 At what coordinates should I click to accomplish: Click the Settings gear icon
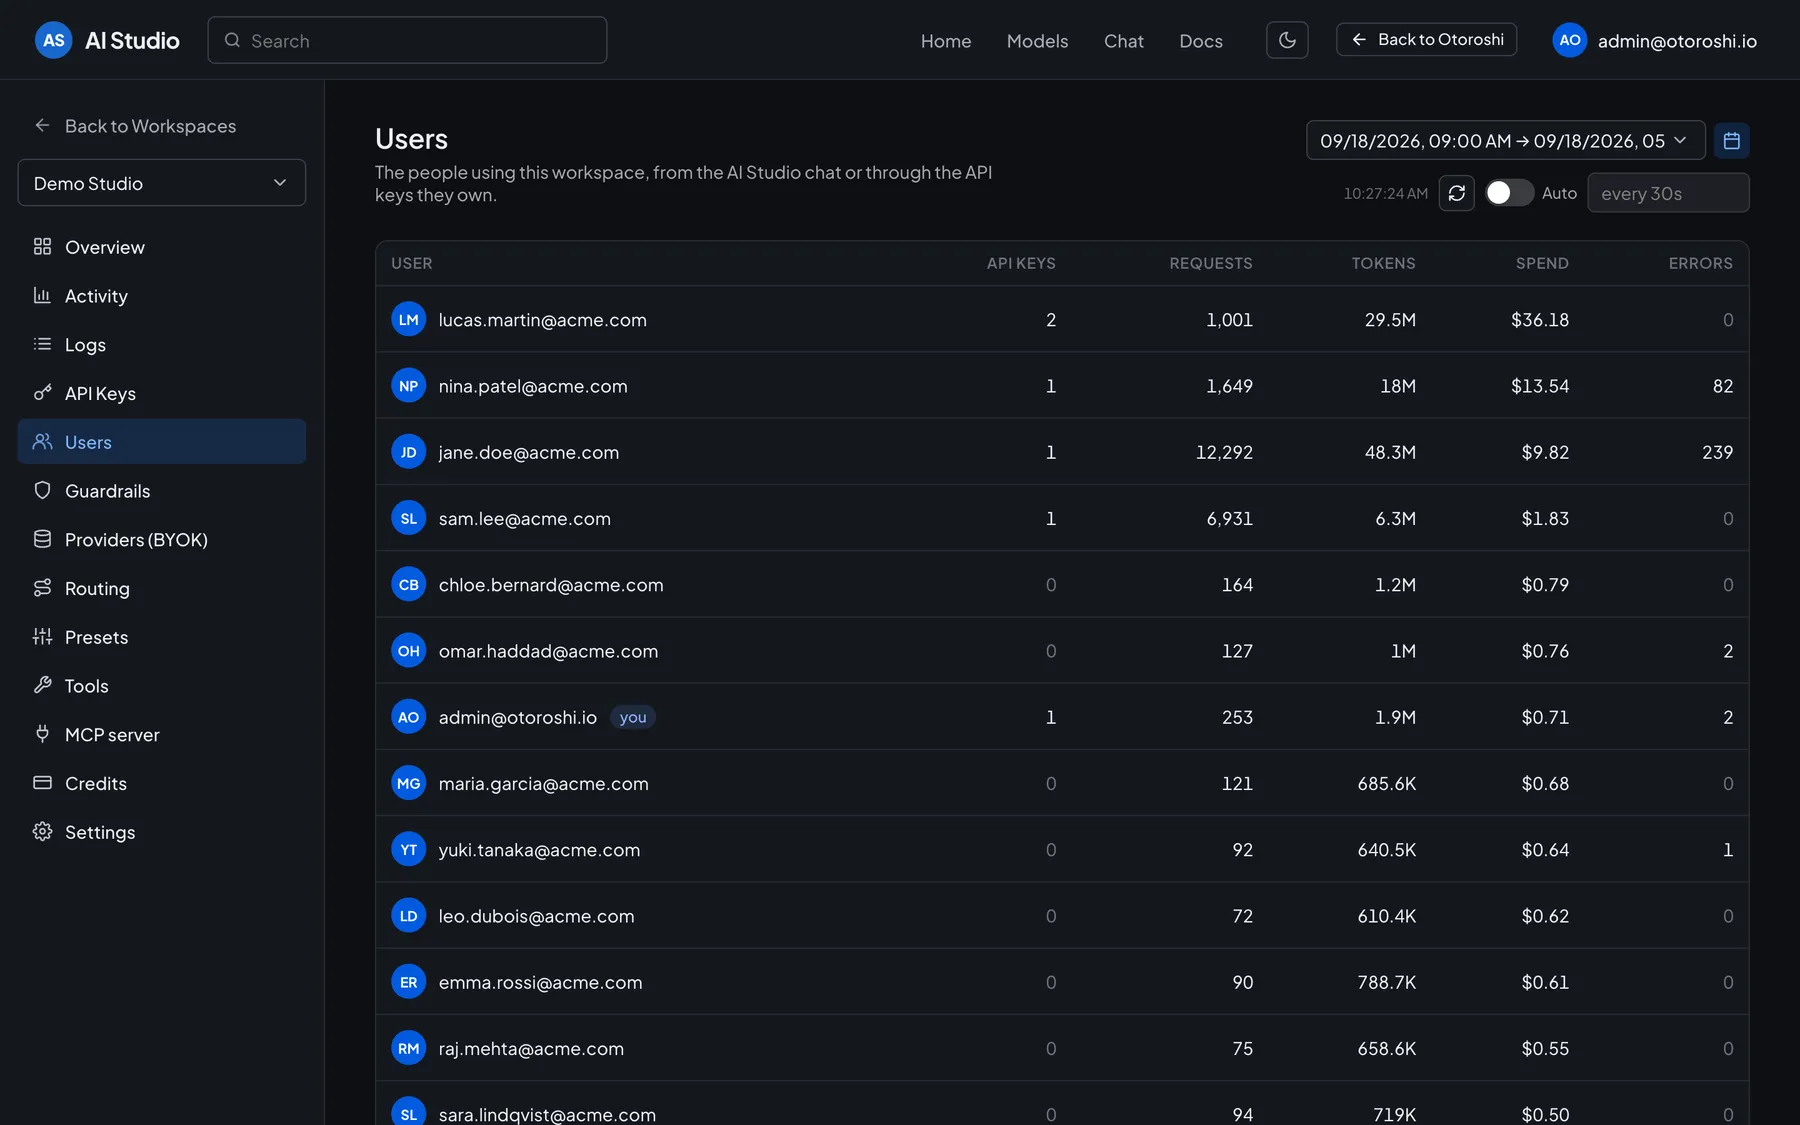point(42,832)
